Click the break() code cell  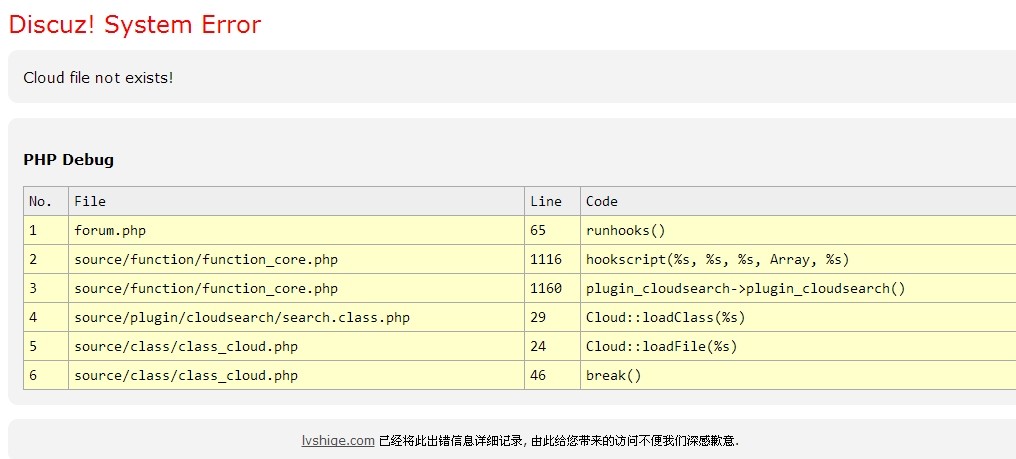pyautogui.click(x=613, y=375)
